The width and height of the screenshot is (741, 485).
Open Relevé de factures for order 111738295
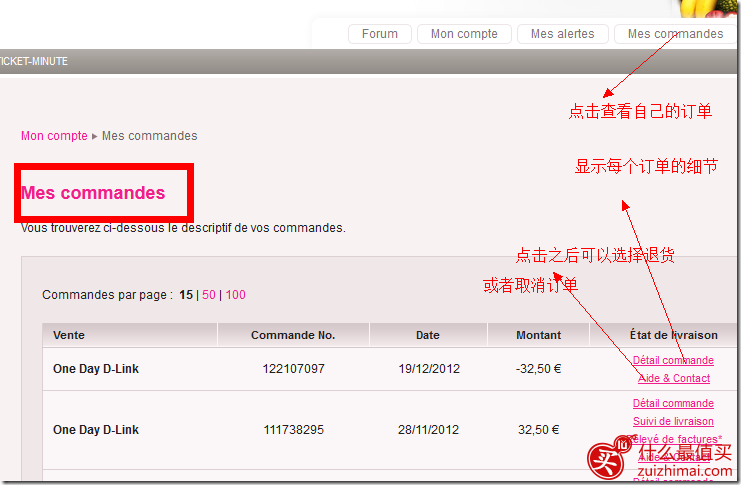674,439
